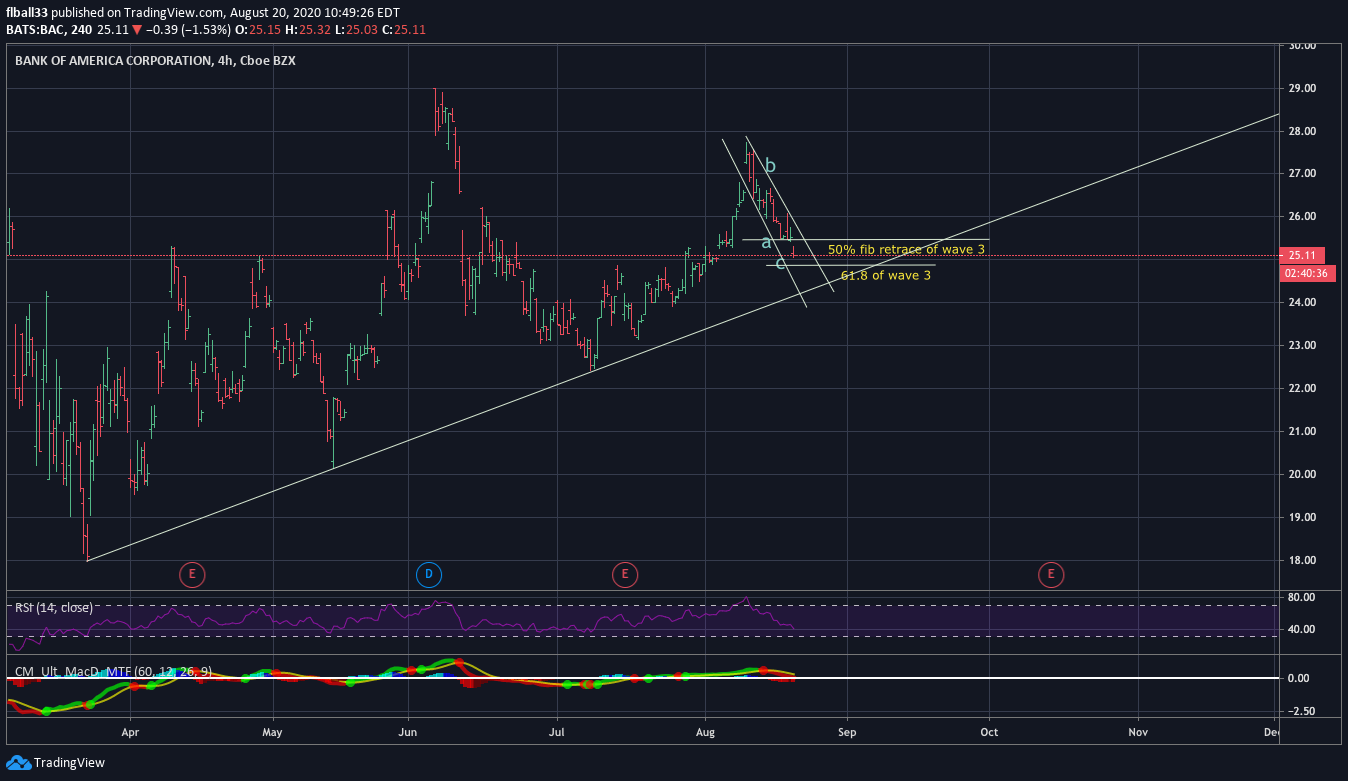This screenshot has width=1348, height=781.
Task: Click the 'flball33' username in the header
Action: coord(26,13)
